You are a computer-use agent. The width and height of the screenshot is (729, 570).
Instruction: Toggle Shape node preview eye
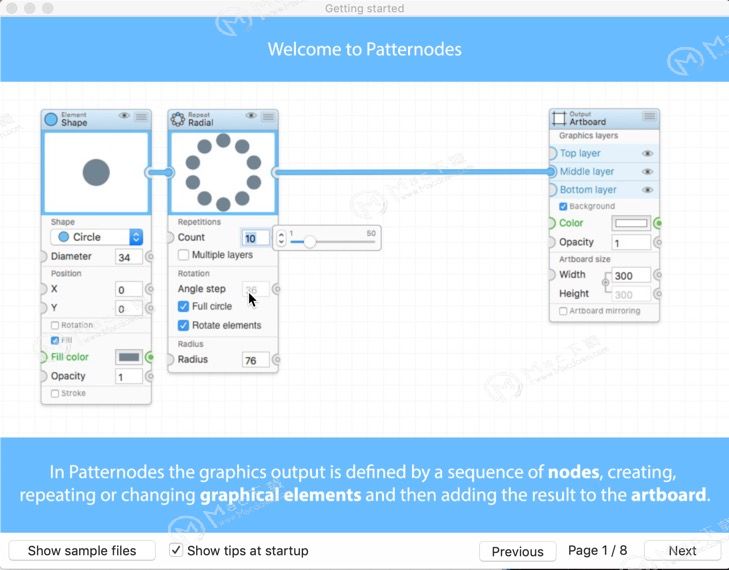pyautogui.click(x=124, y=116)
